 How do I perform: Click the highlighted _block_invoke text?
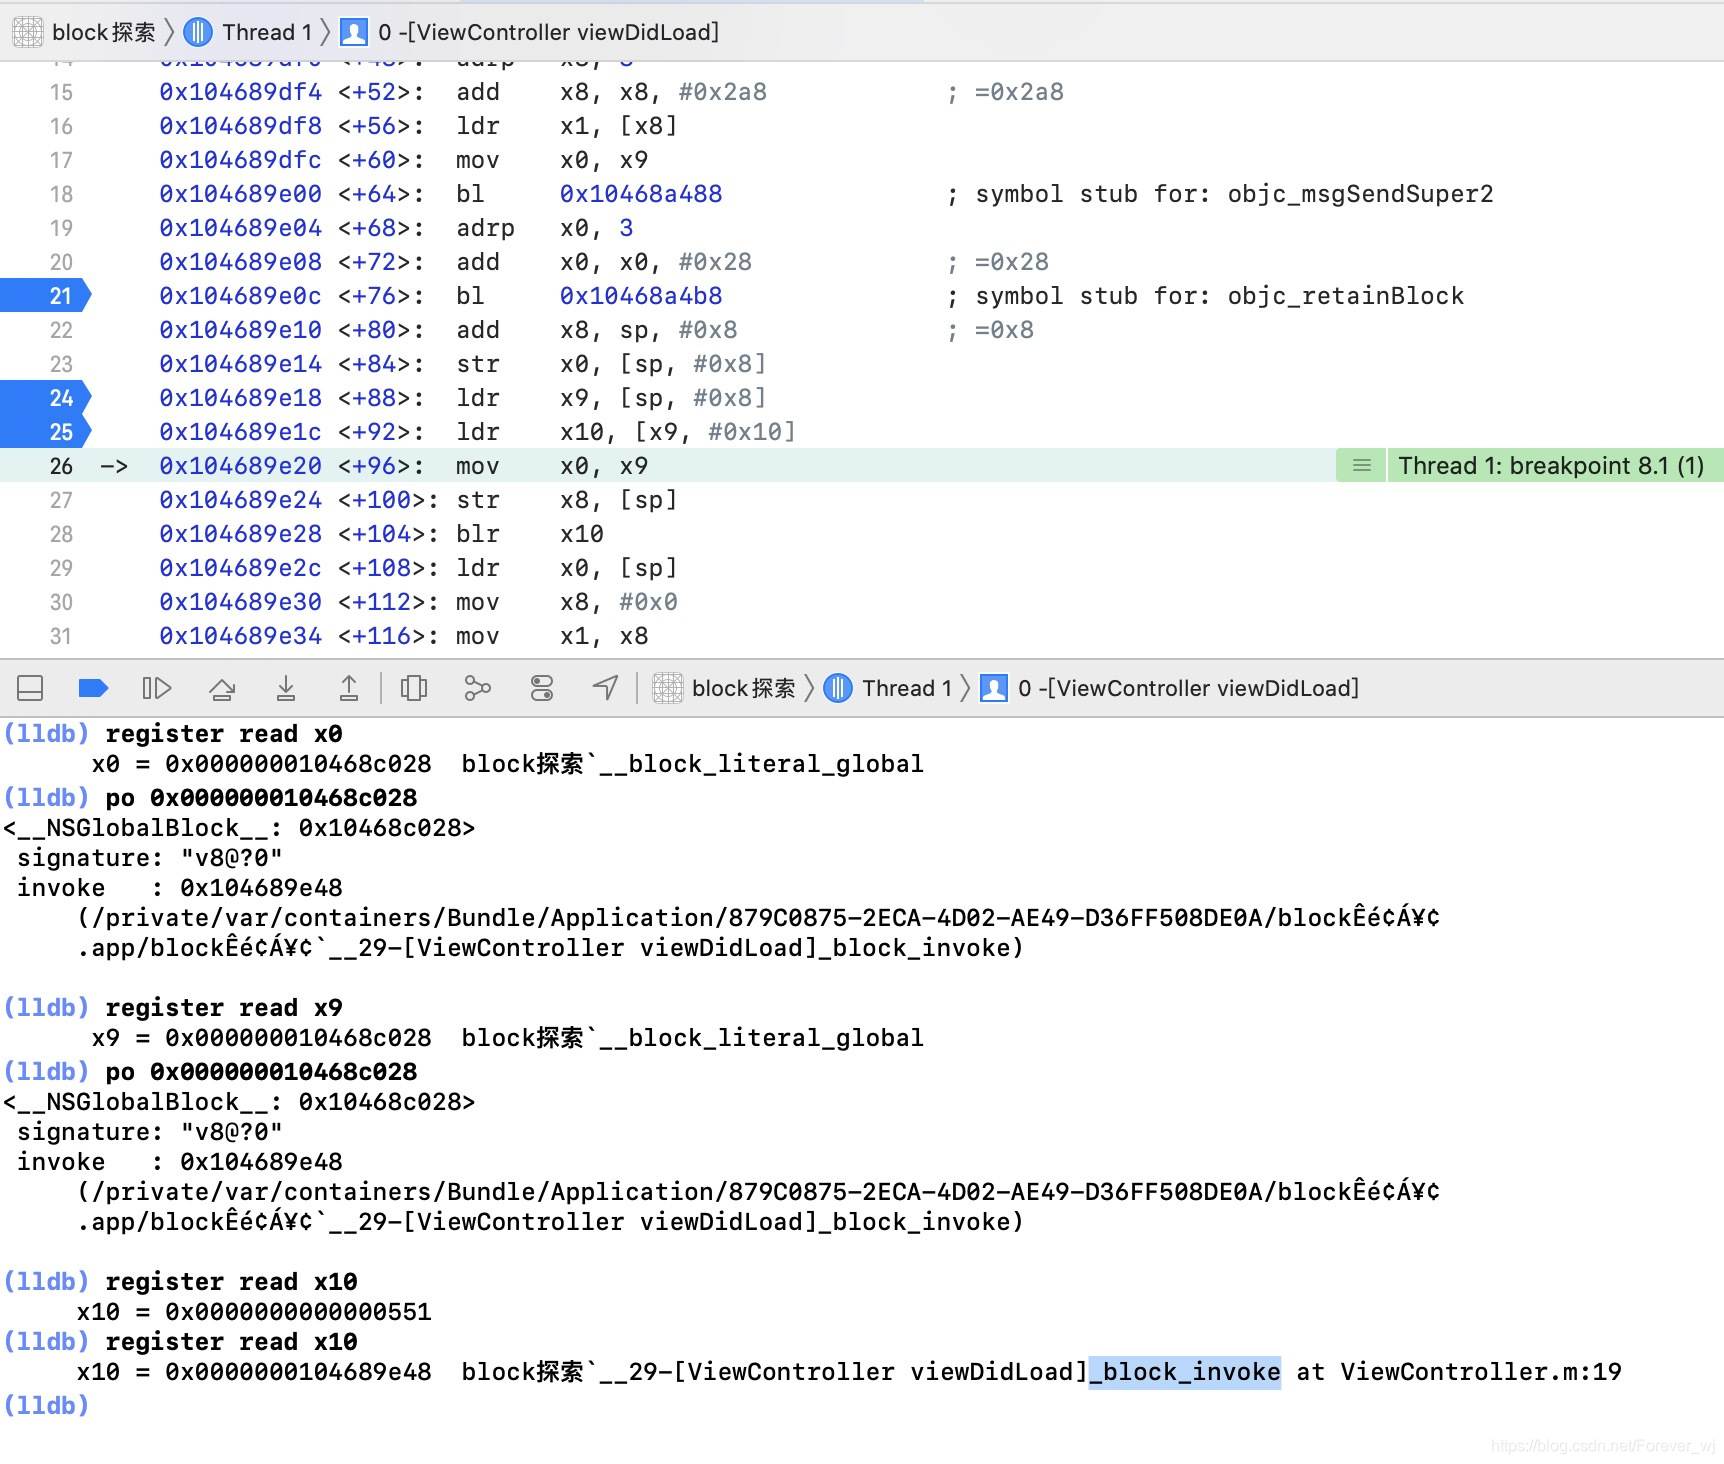[1185, 1372]
